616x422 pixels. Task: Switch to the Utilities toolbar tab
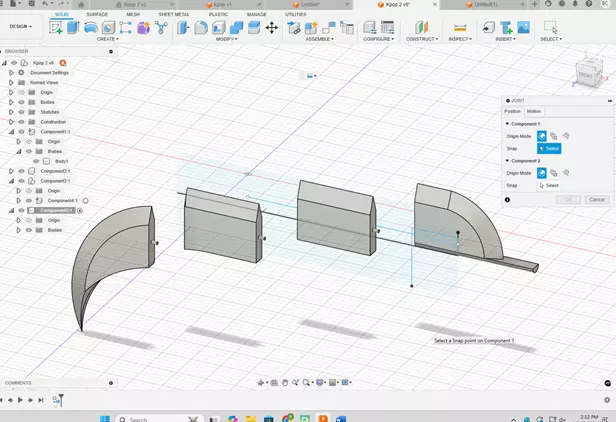click(x=295, y=14)
